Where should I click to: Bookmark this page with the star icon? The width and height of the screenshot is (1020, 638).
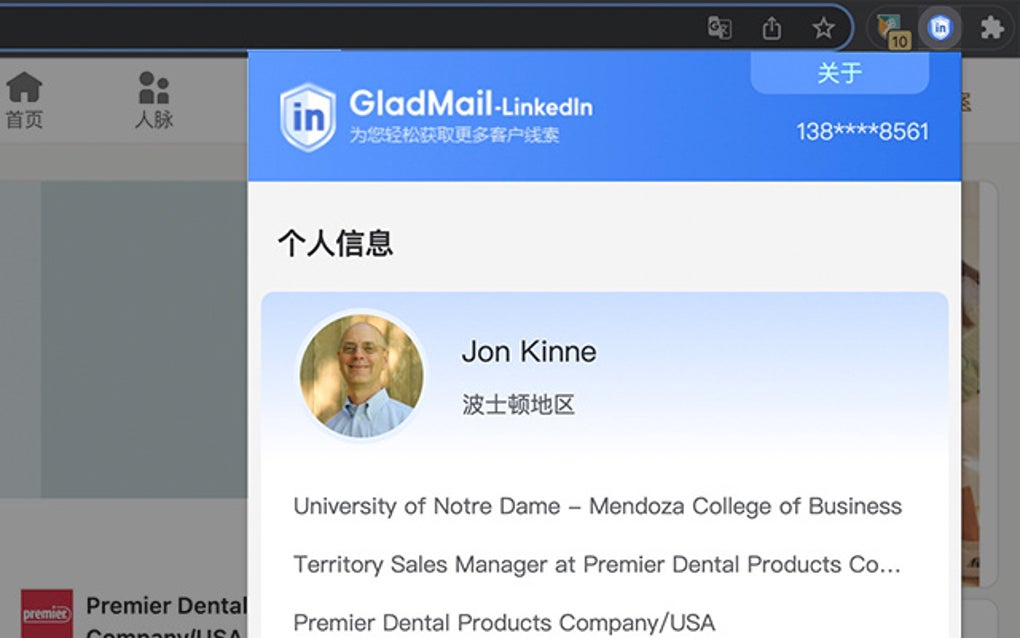(x=823, y=28)
